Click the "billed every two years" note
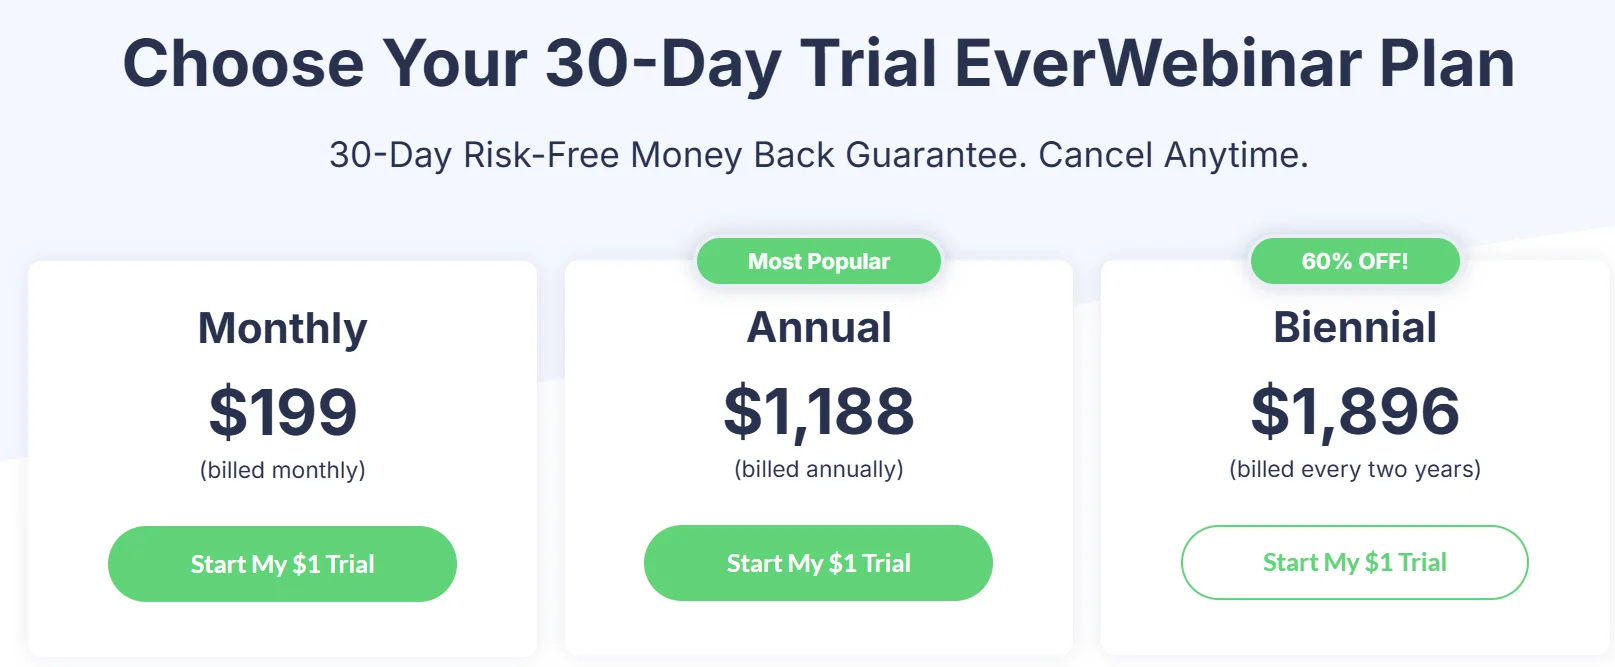The width and height of the screenshot is (1615, 667). (1354, 469)
